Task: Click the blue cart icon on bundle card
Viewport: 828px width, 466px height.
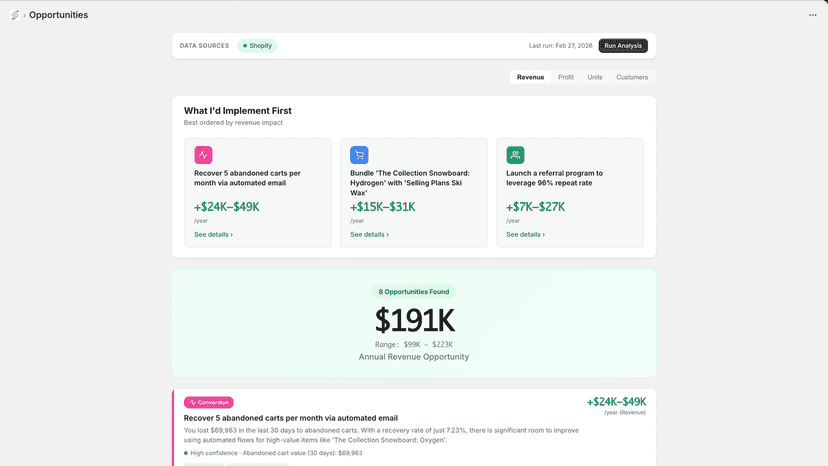Action: 359,155
